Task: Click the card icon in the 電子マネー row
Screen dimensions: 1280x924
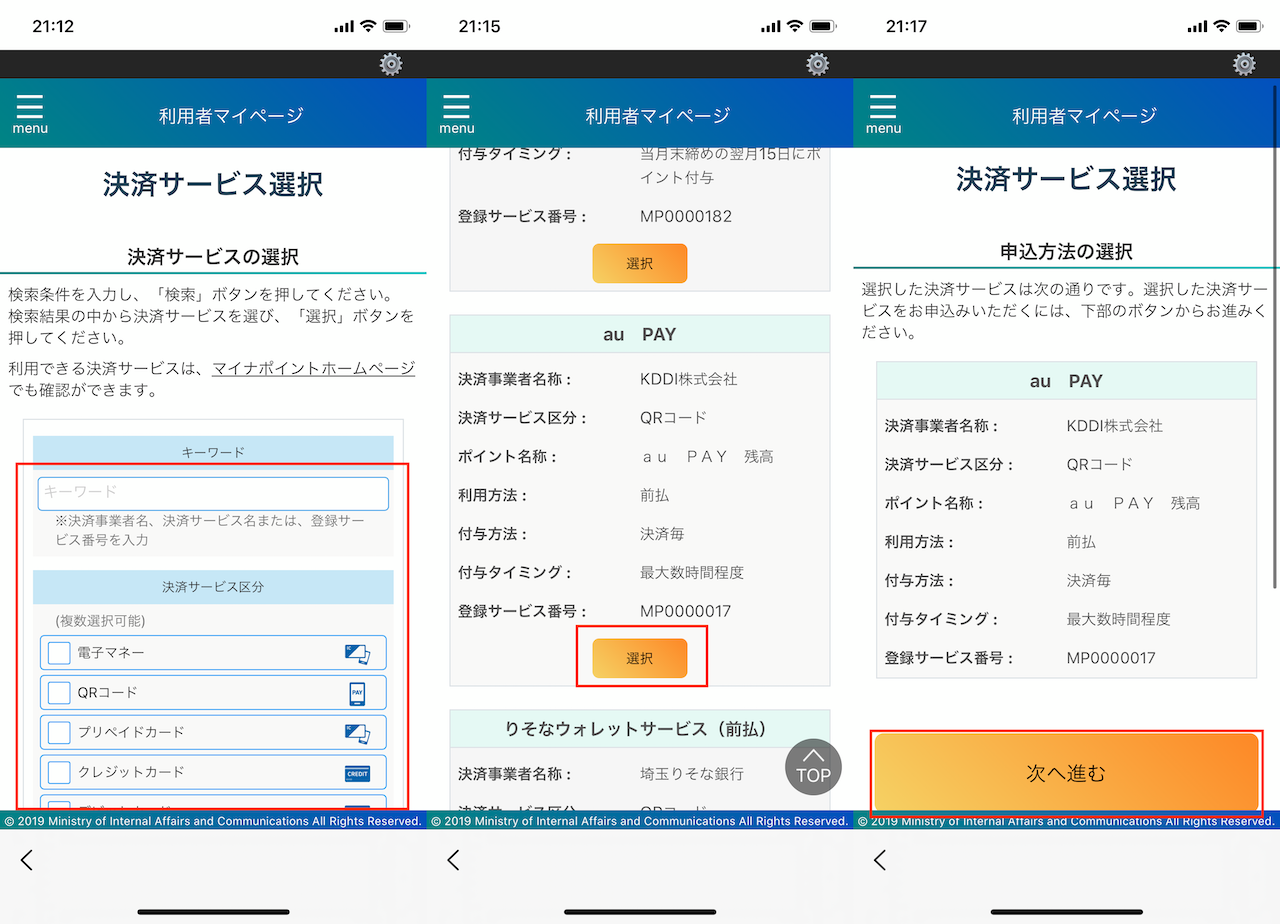Action: click(x=357, y=653)
